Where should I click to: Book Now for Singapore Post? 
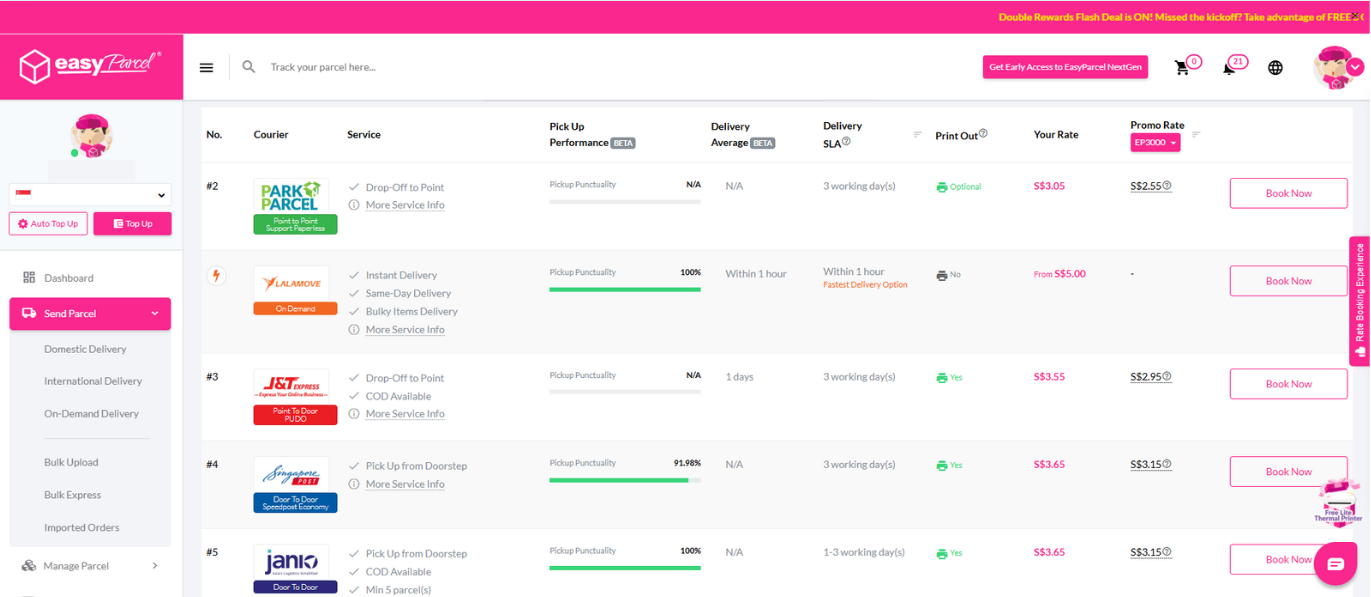coord(1288,472)
